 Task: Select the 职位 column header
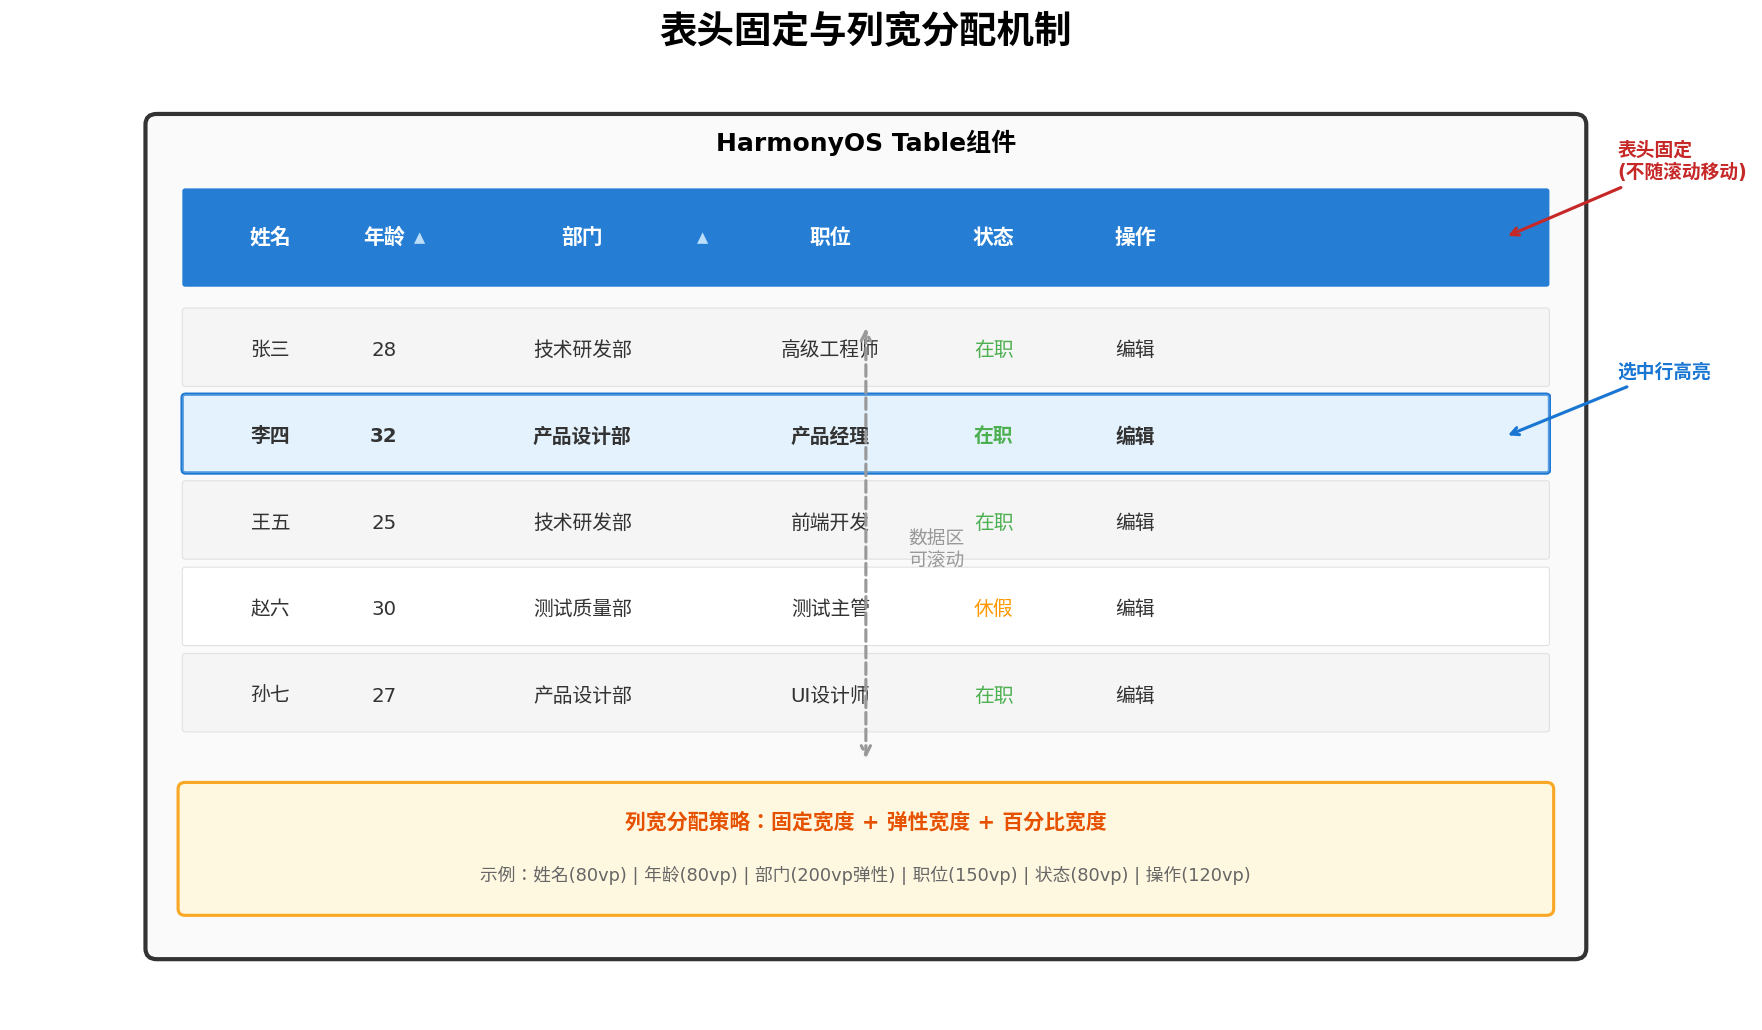tap(830, 237)
